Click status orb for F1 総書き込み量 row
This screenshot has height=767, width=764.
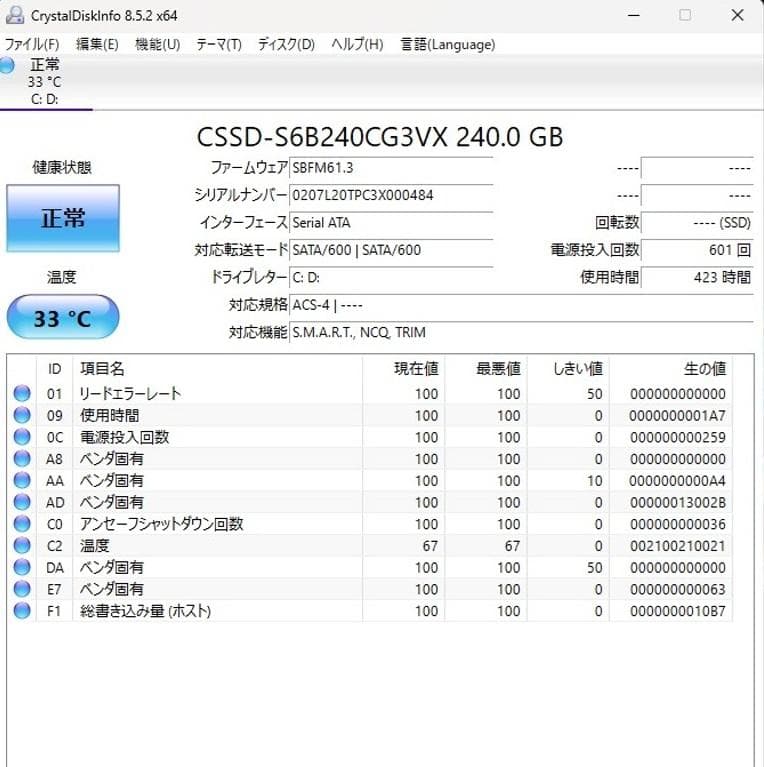[22, 610]
